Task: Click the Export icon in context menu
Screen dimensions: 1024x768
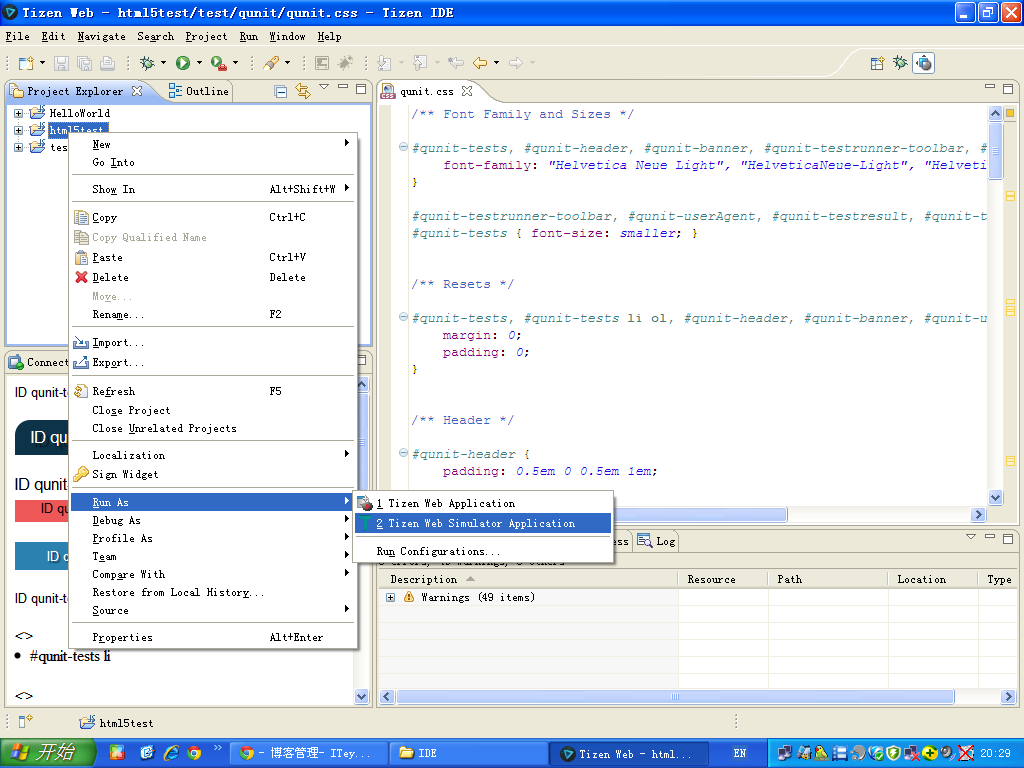Action: (x=82, y=362)
